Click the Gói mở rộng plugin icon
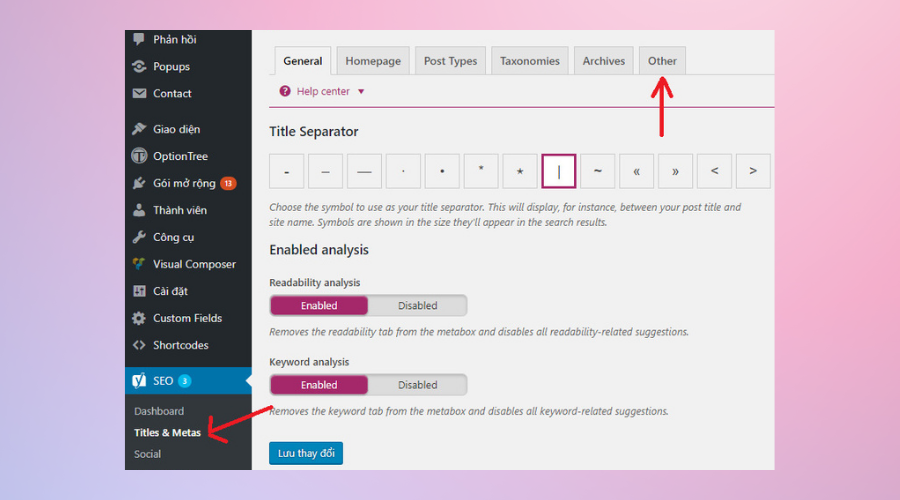The height and width of the screenshot is (500, 900). 139,183
